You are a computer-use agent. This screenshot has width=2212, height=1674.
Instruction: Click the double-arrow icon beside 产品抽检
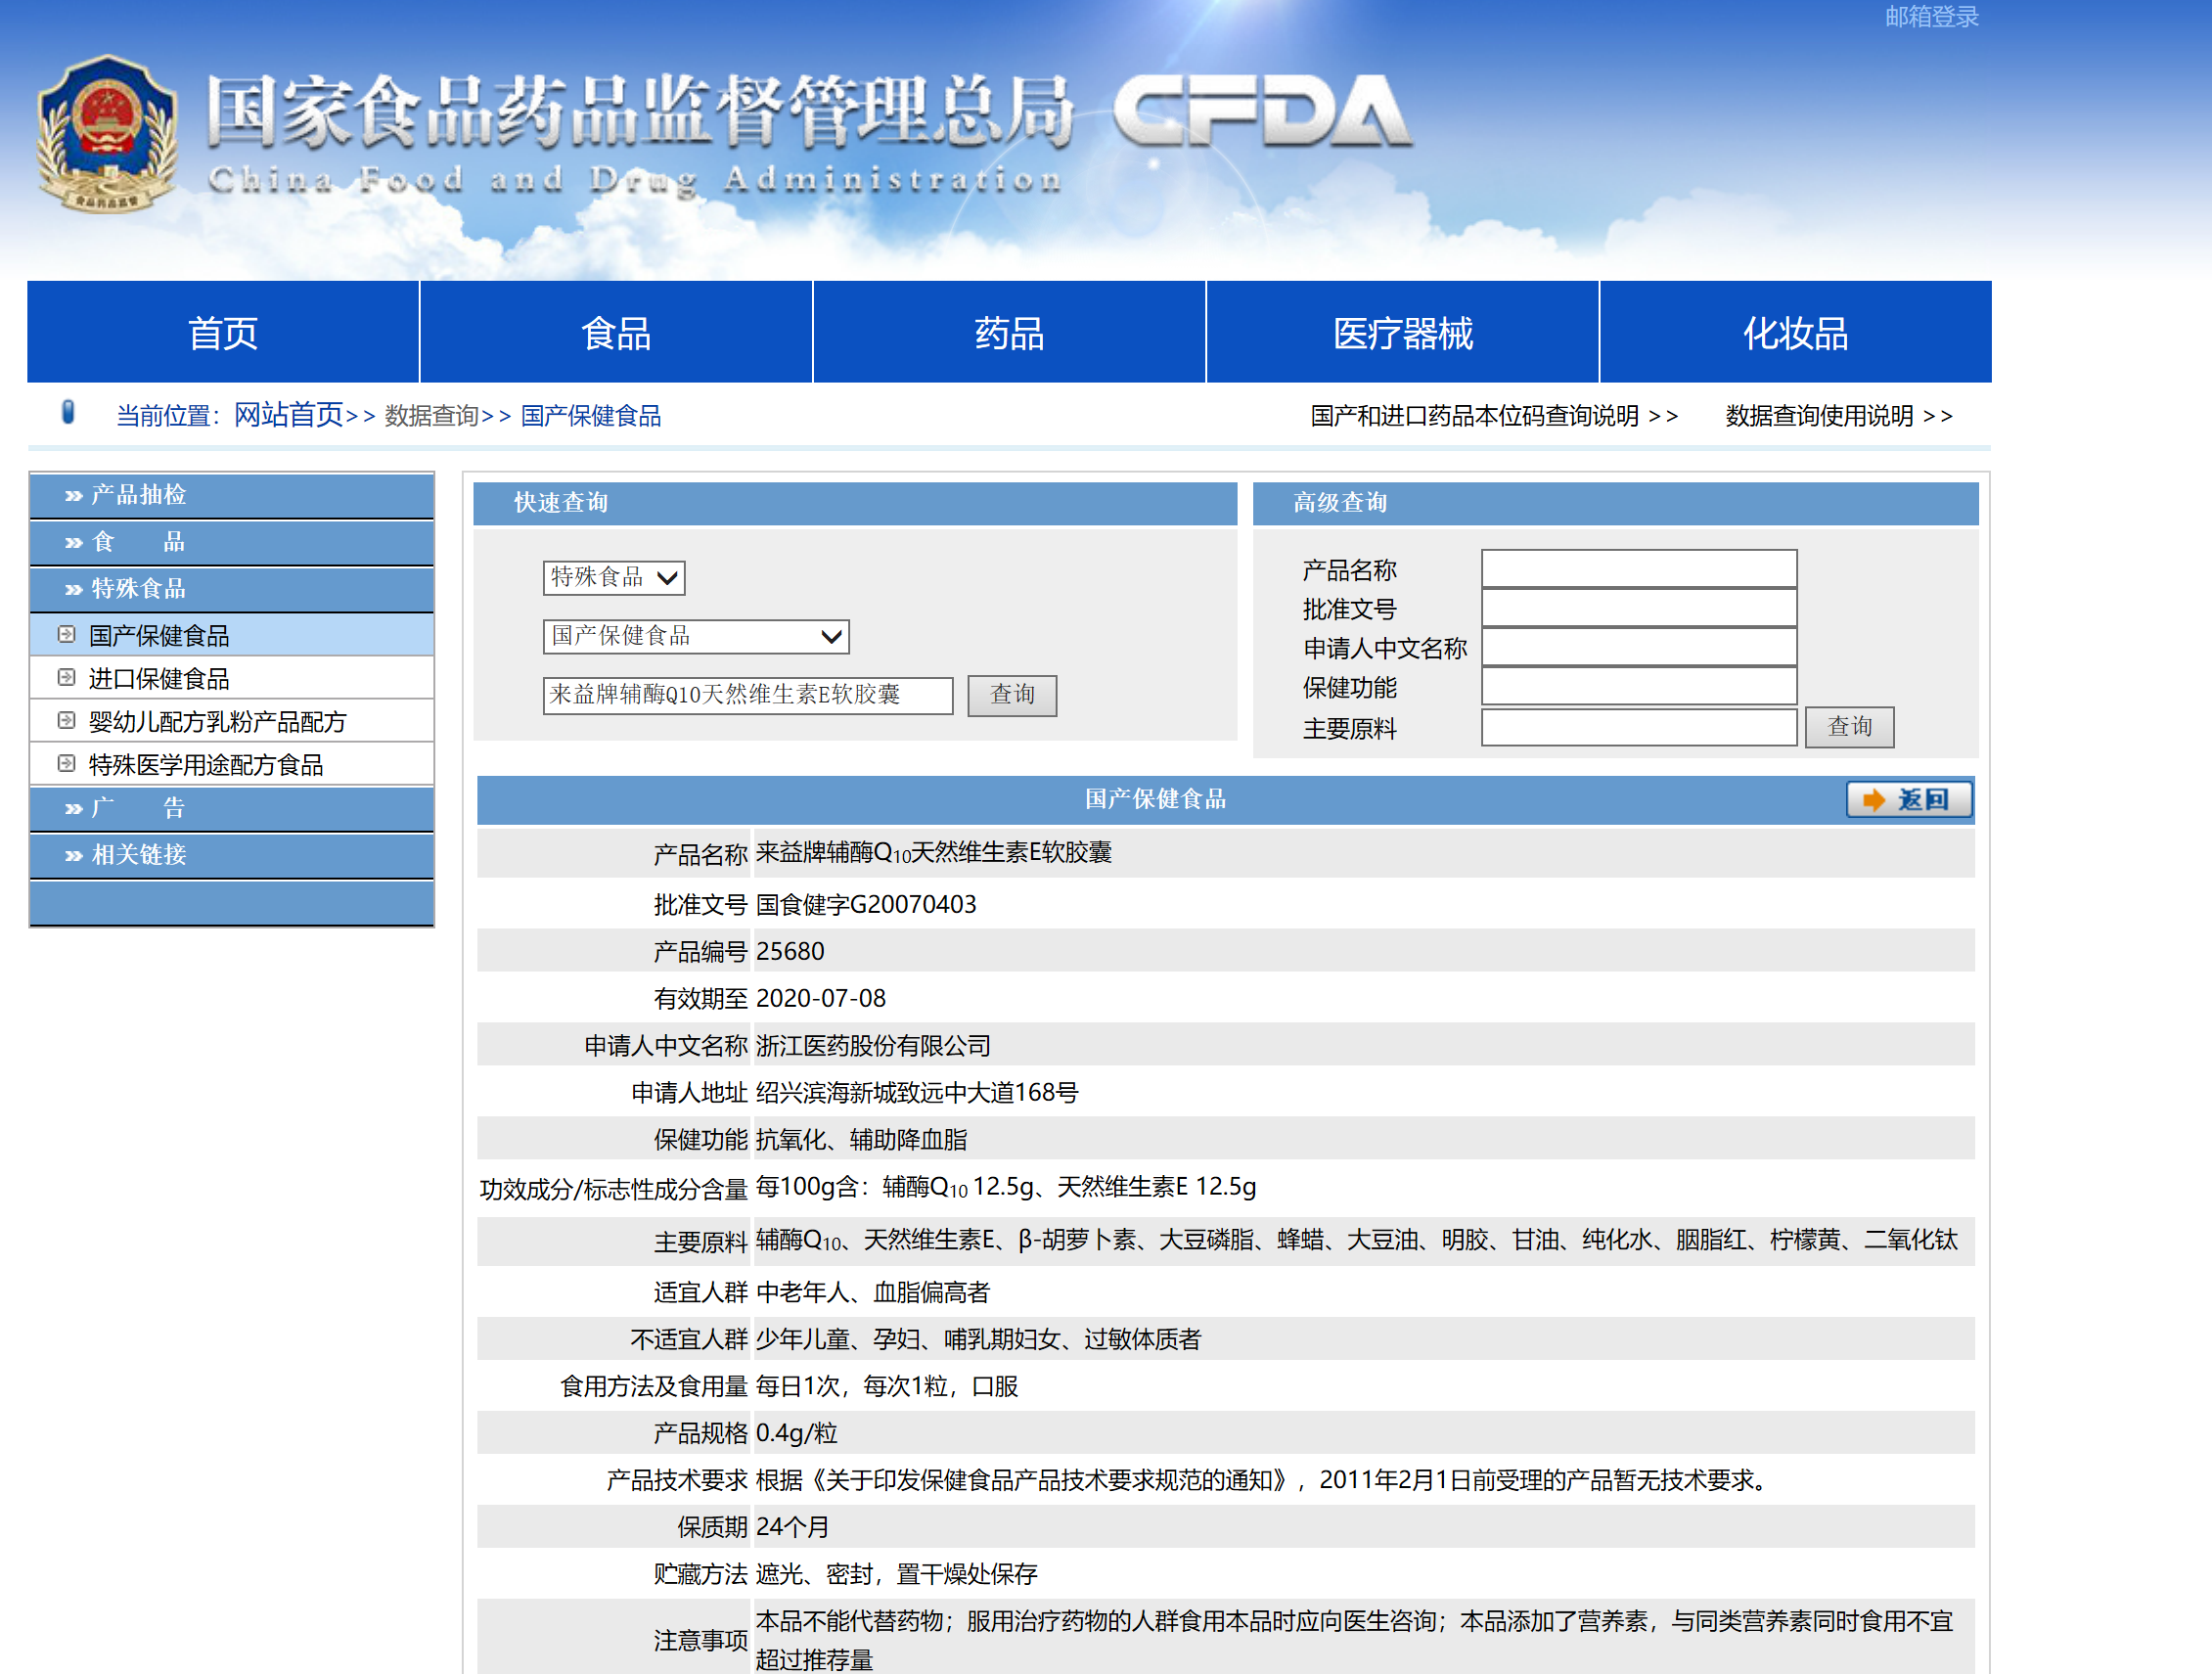73,496
